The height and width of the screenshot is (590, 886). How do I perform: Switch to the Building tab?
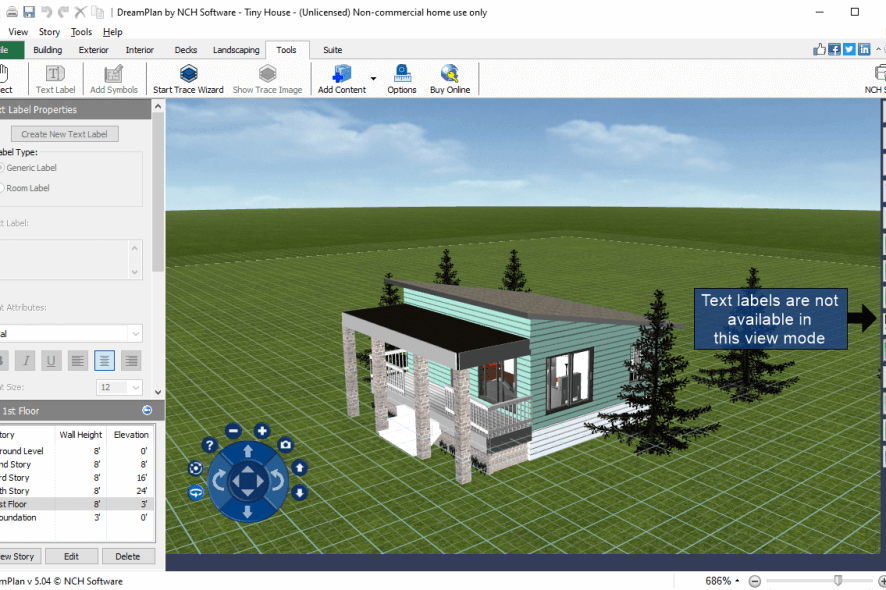point(47,50)
